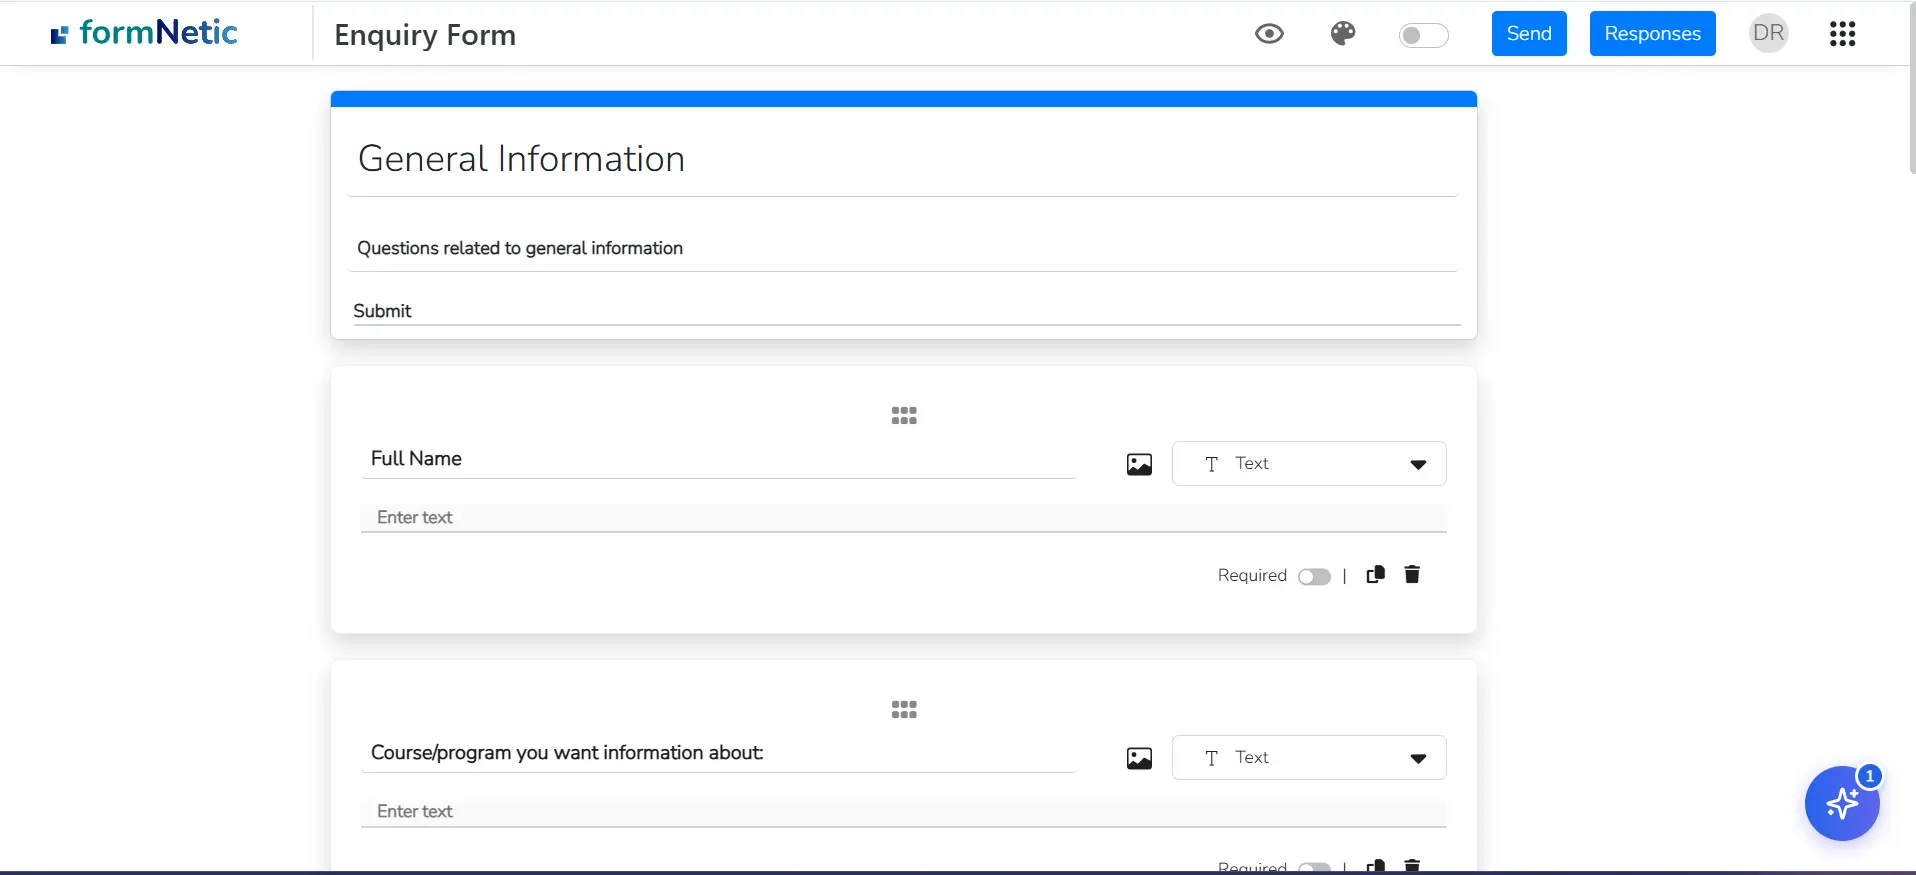Image resolution: width=1916 pixels, height=875 pixels.
Task: Click the image icon beside Full Name
Action: pos(1139,464)
